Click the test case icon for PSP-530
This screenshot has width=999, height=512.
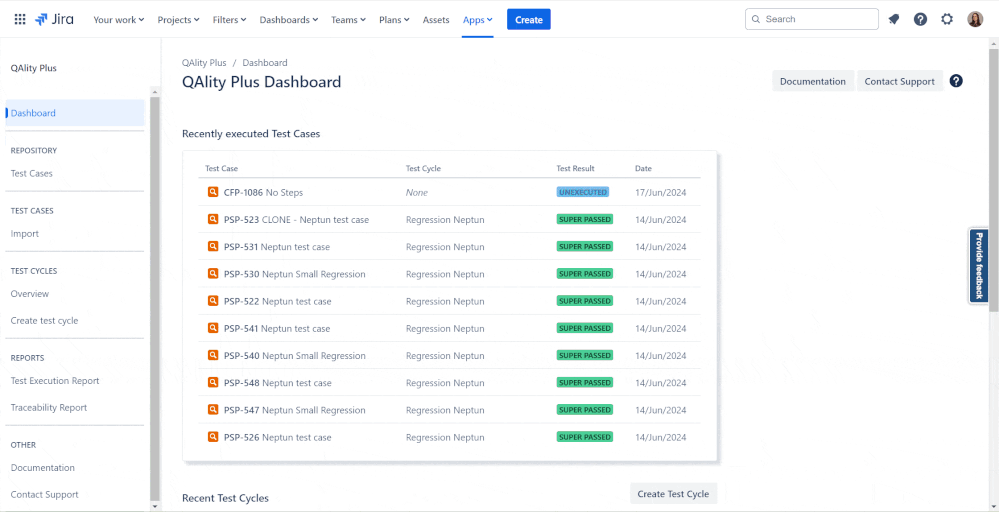point(213,274)
